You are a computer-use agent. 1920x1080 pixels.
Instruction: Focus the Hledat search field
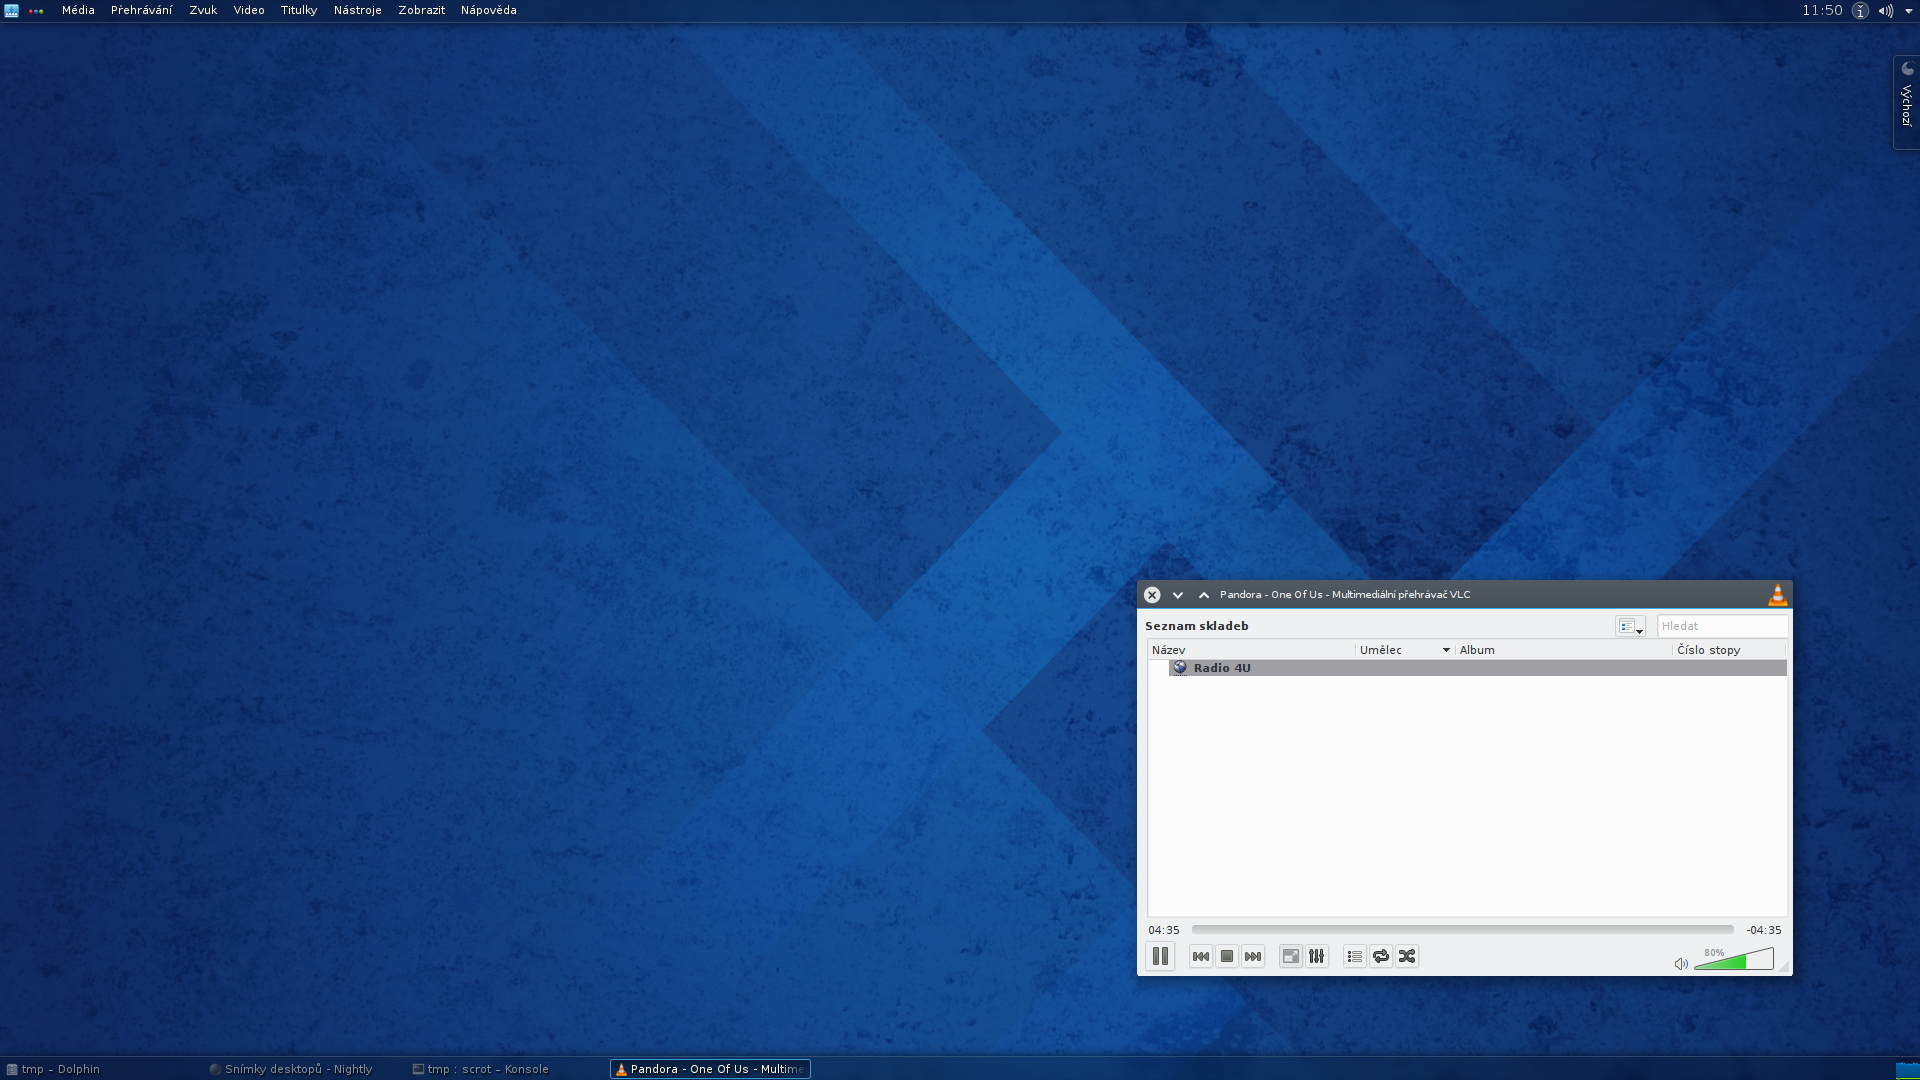pos(1722,626)
